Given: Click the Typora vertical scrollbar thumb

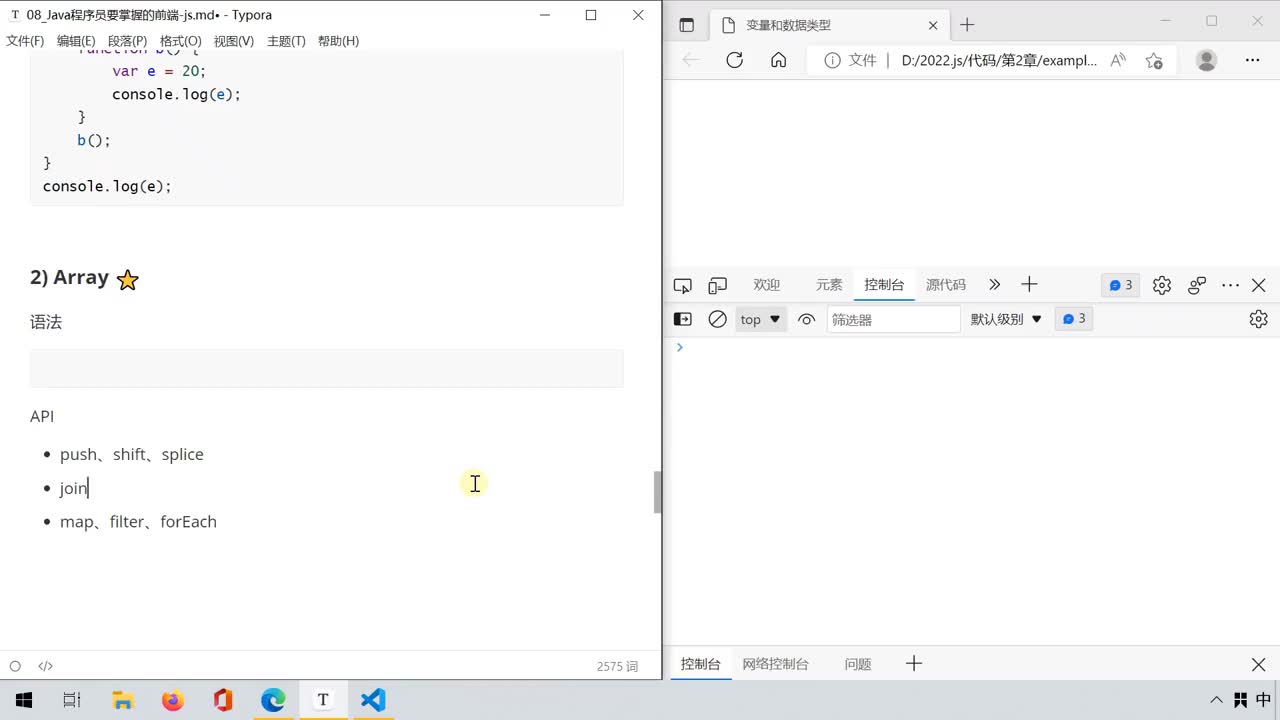Looking at the screenshot, I should (x=657, y=492).
